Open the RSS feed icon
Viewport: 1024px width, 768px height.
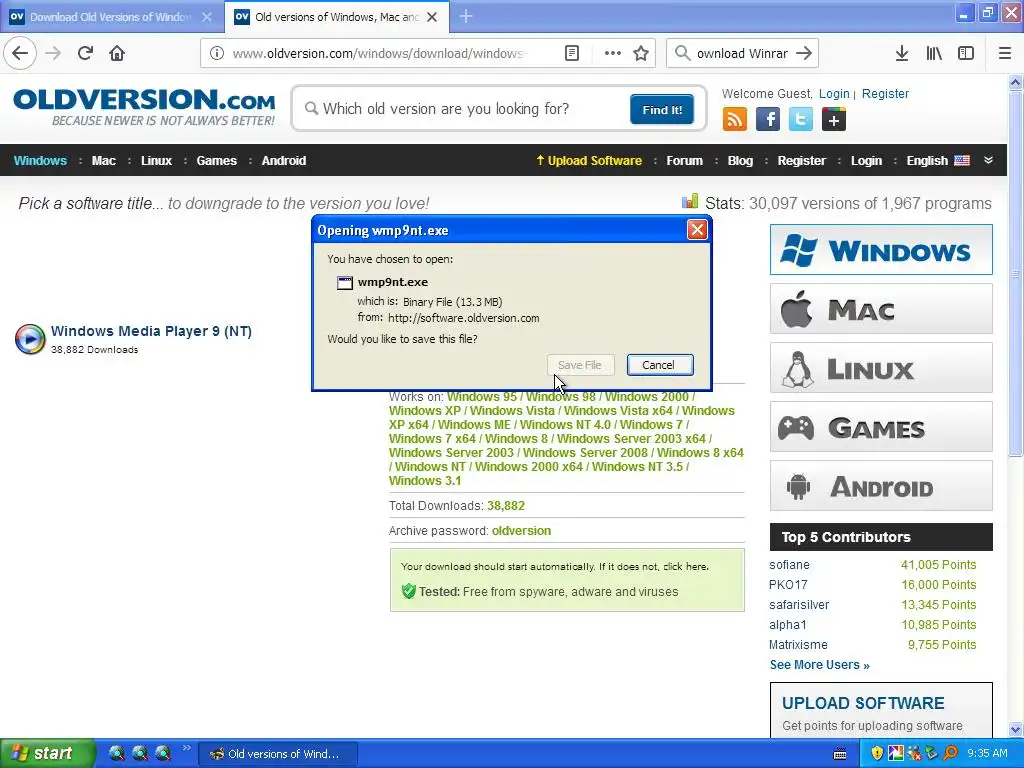click(x=735, y=120)
